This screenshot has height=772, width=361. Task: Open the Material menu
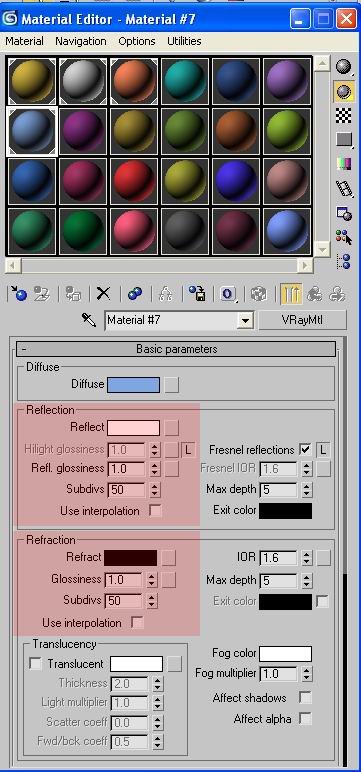tap(24, 41)
